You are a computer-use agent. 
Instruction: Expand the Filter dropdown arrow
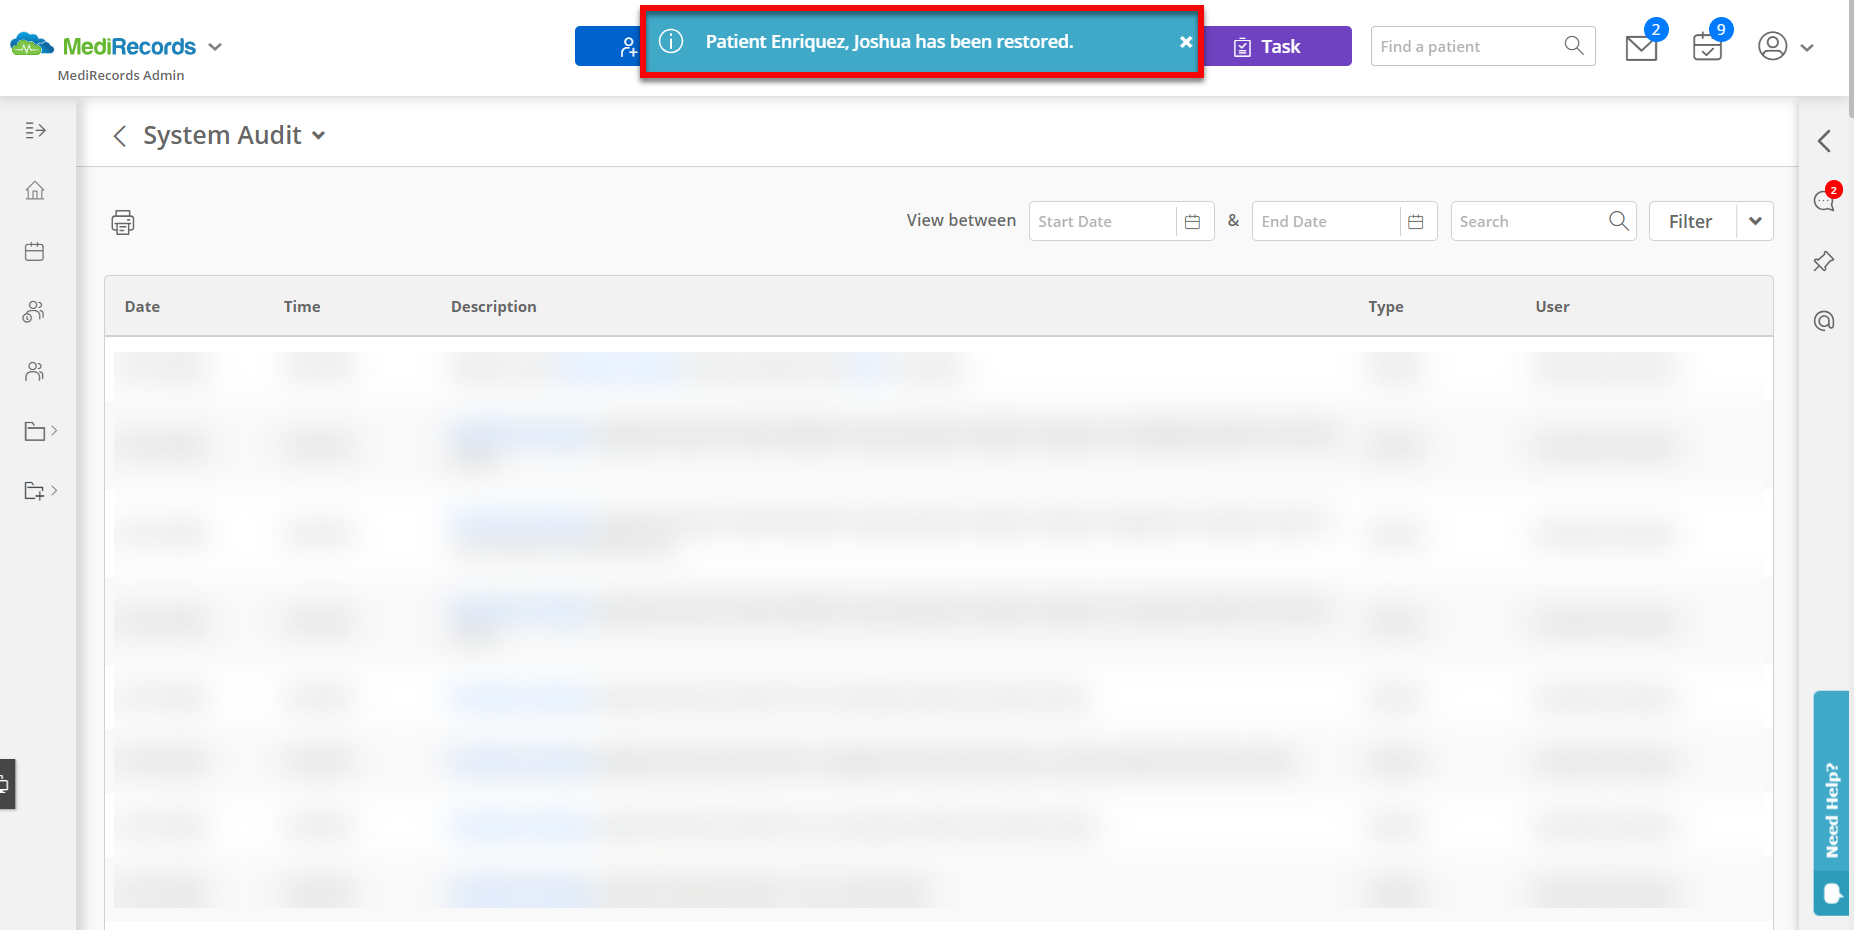click(x=1755, y=221)
